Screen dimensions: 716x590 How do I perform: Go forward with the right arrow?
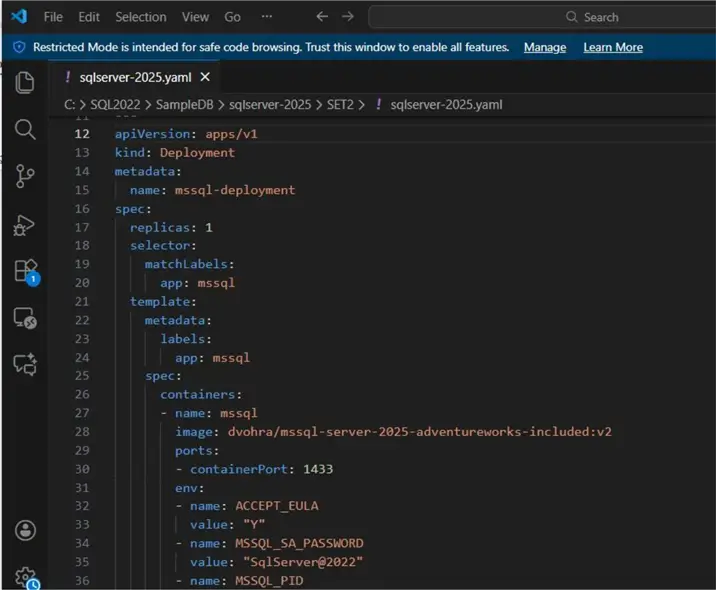[348, 17]
